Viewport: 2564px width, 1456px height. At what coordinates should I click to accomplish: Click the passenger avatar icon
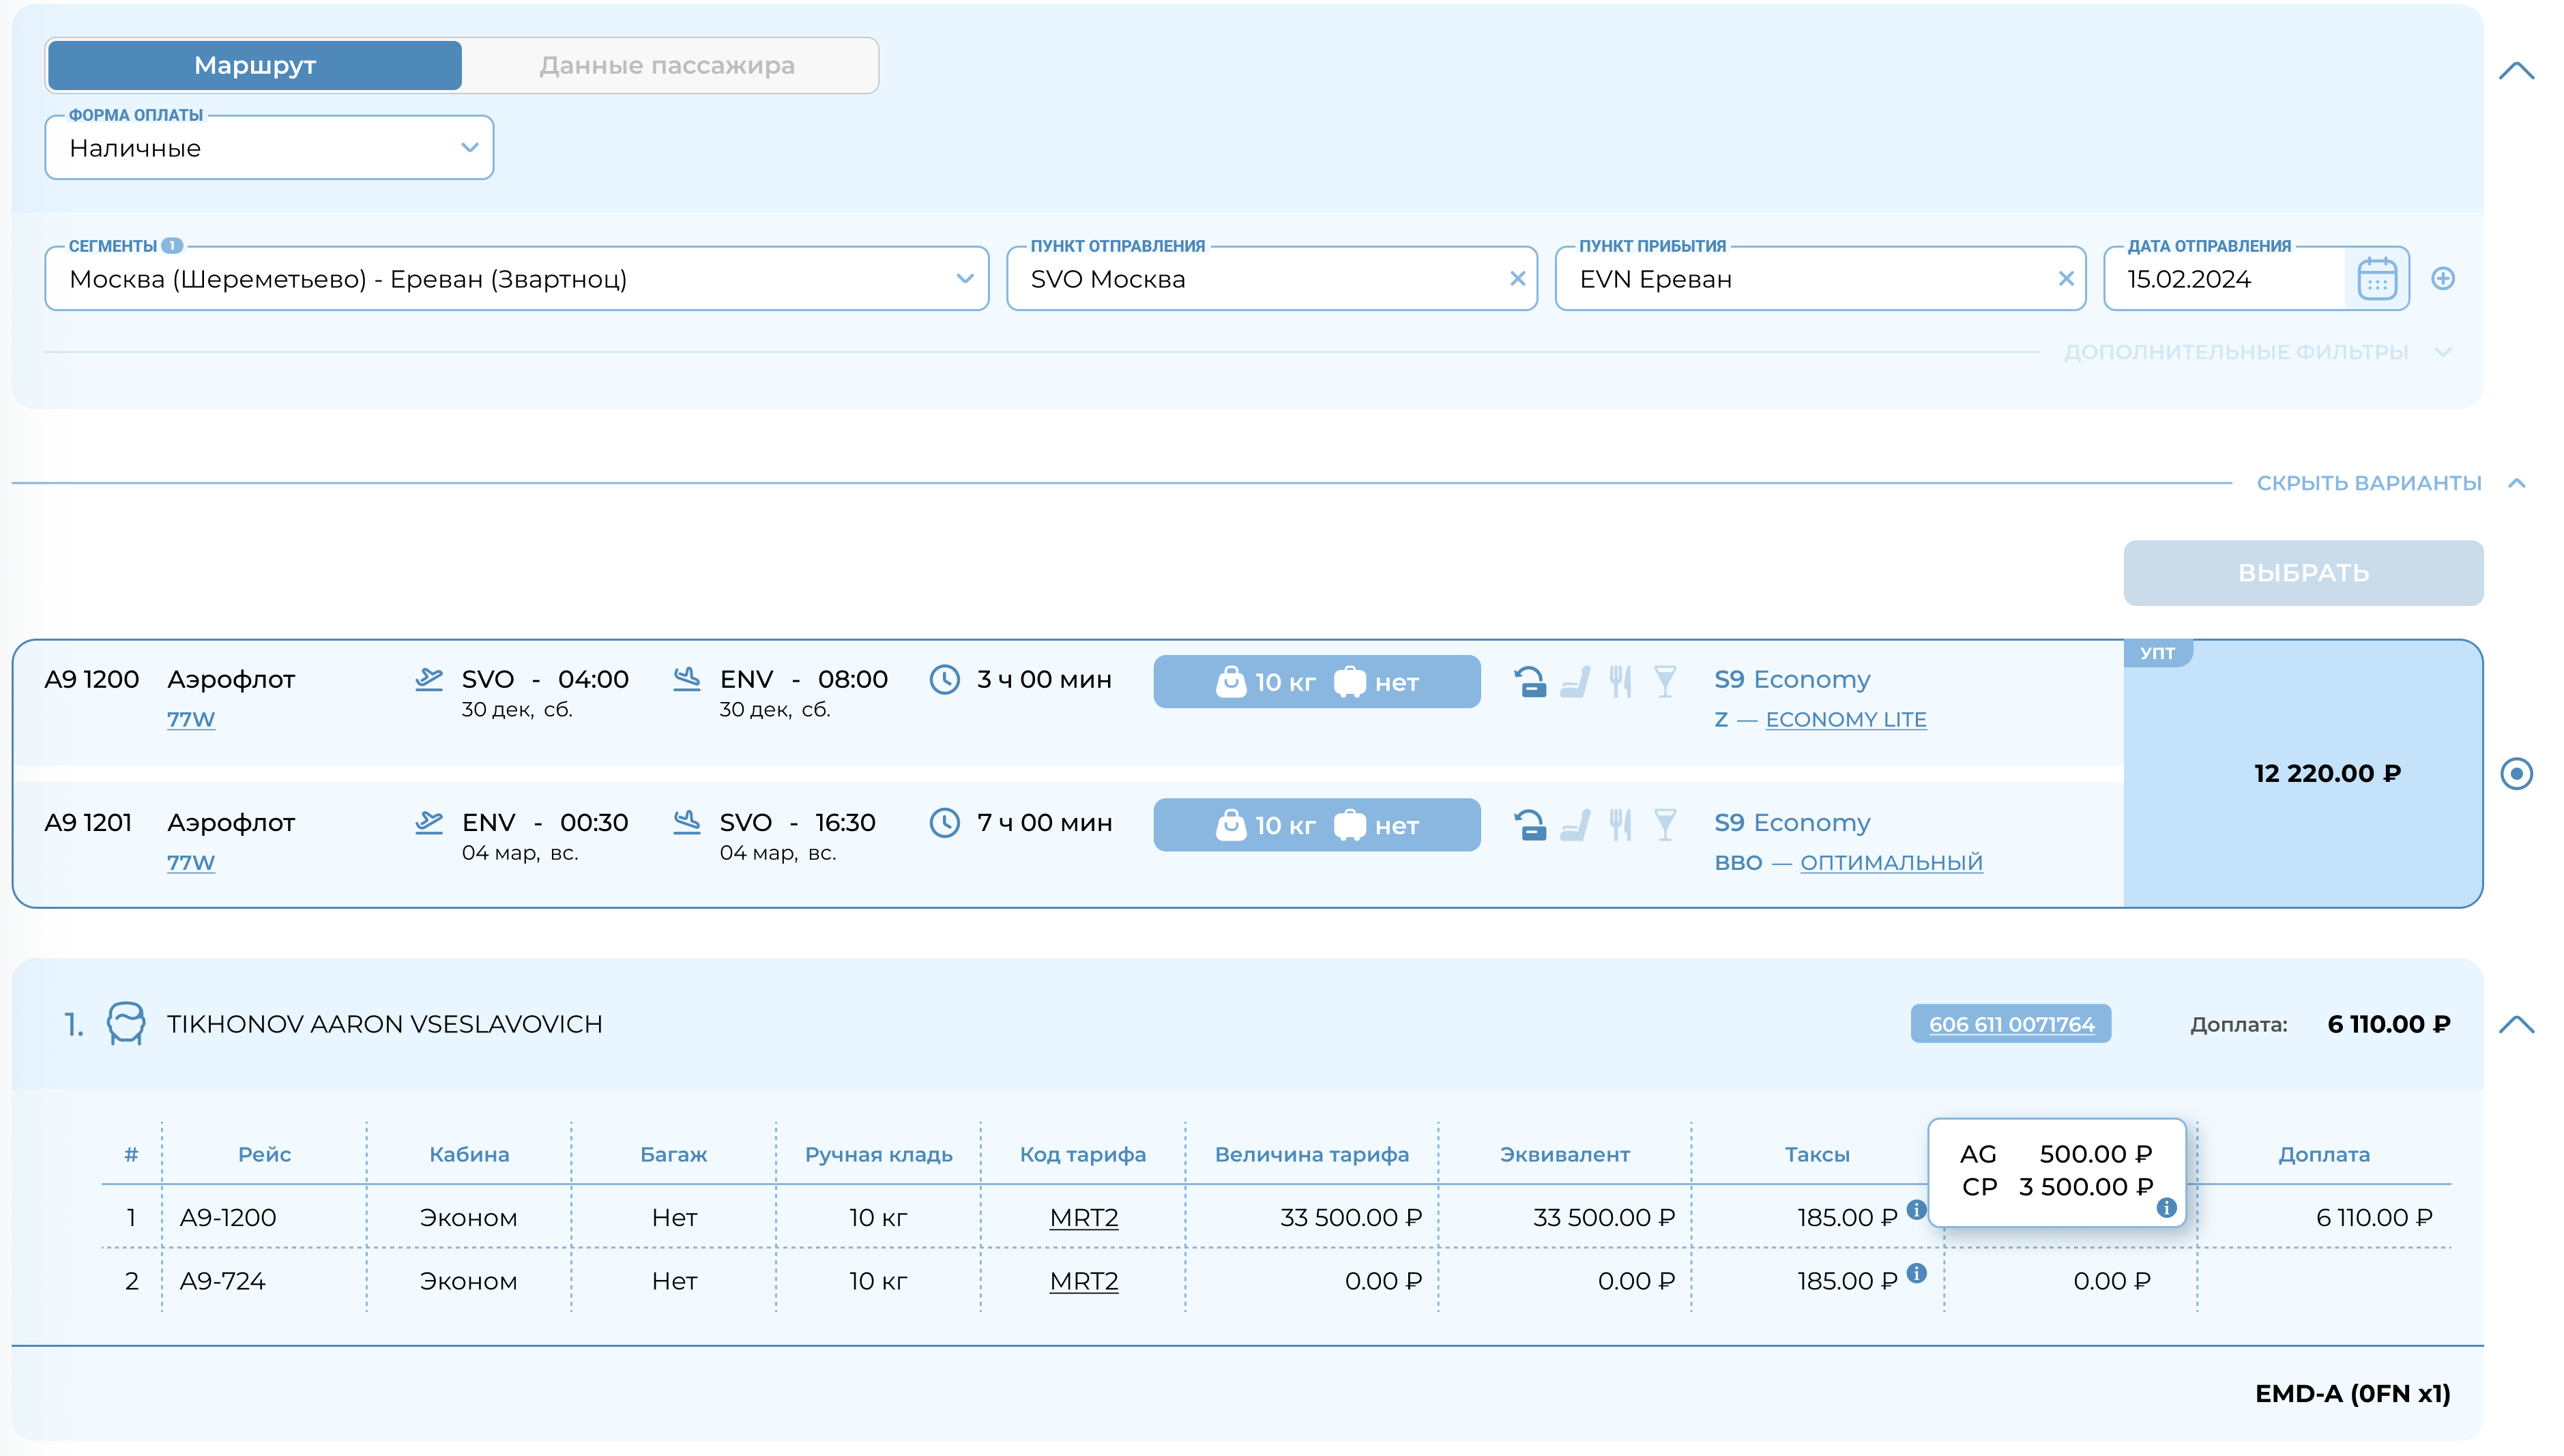pyautogui.click(x=126, y=1024)
